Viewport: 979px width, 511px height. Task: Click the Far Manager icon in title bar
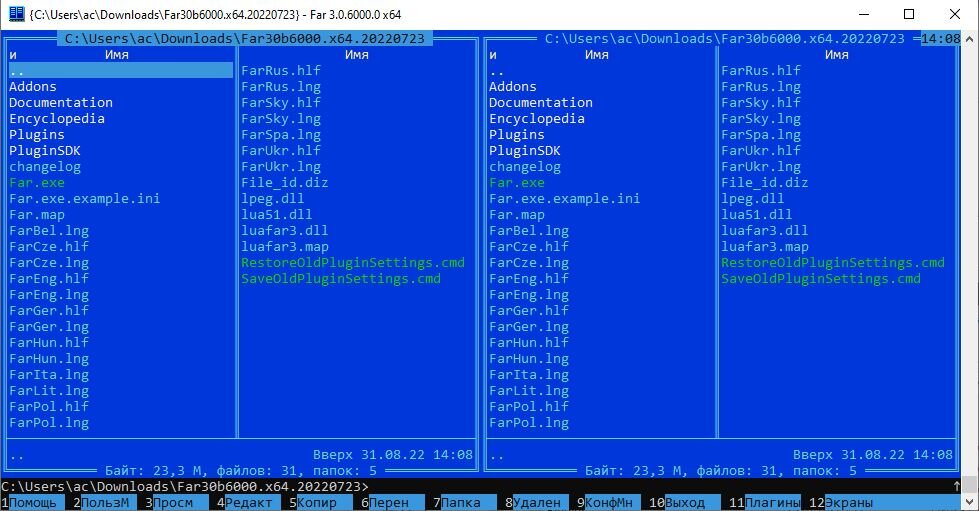[16, 14]
